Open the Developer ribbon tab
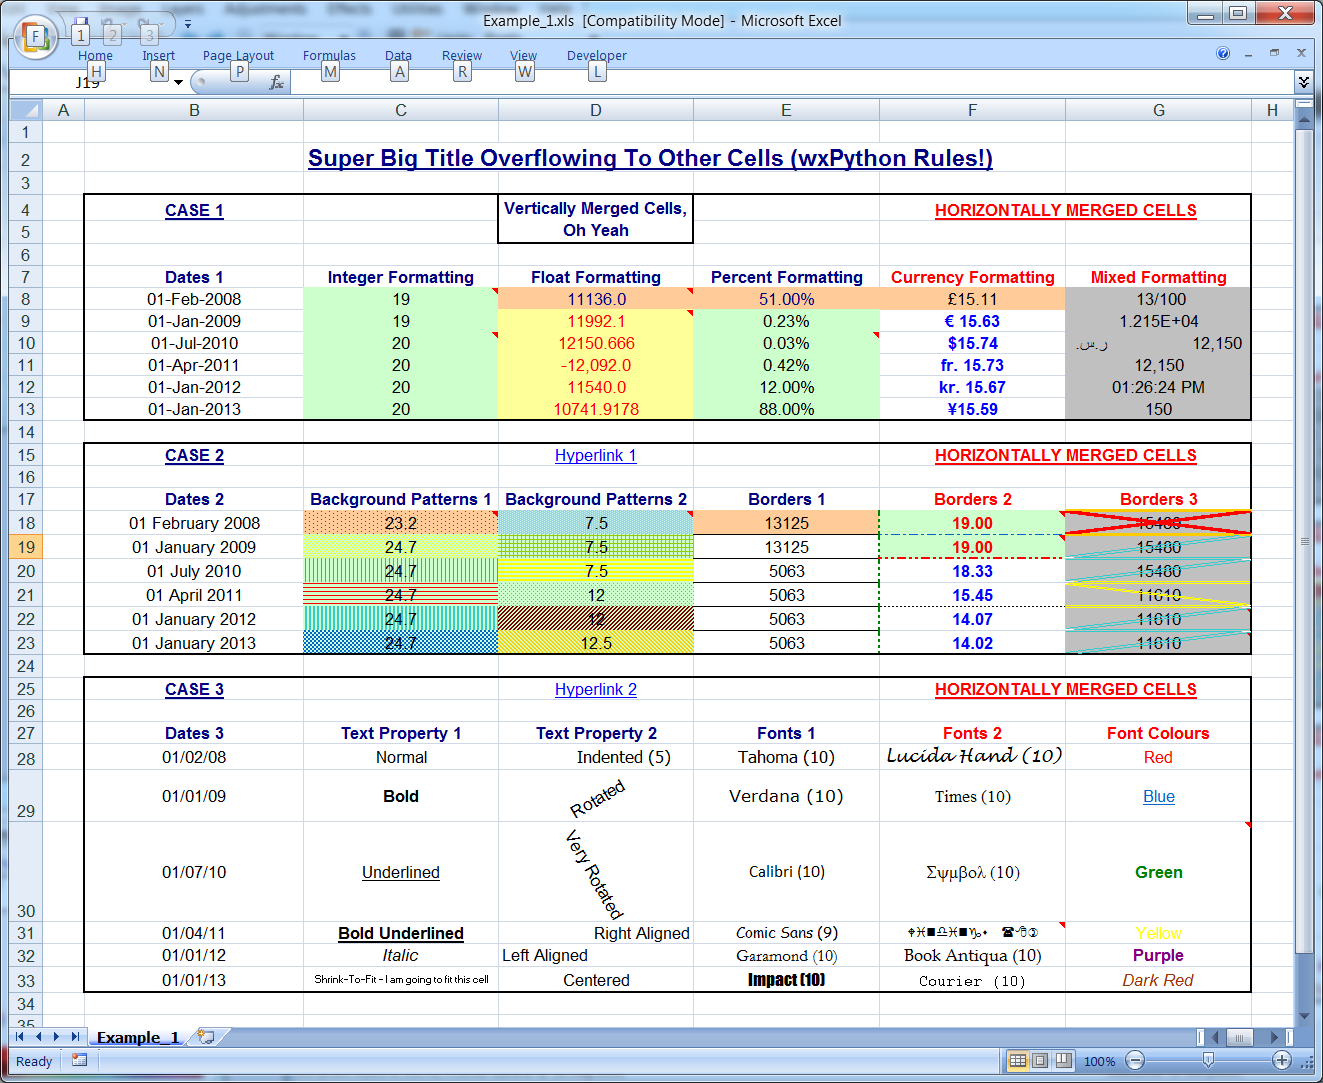1323x1083 pixels. tap(596, 56)
